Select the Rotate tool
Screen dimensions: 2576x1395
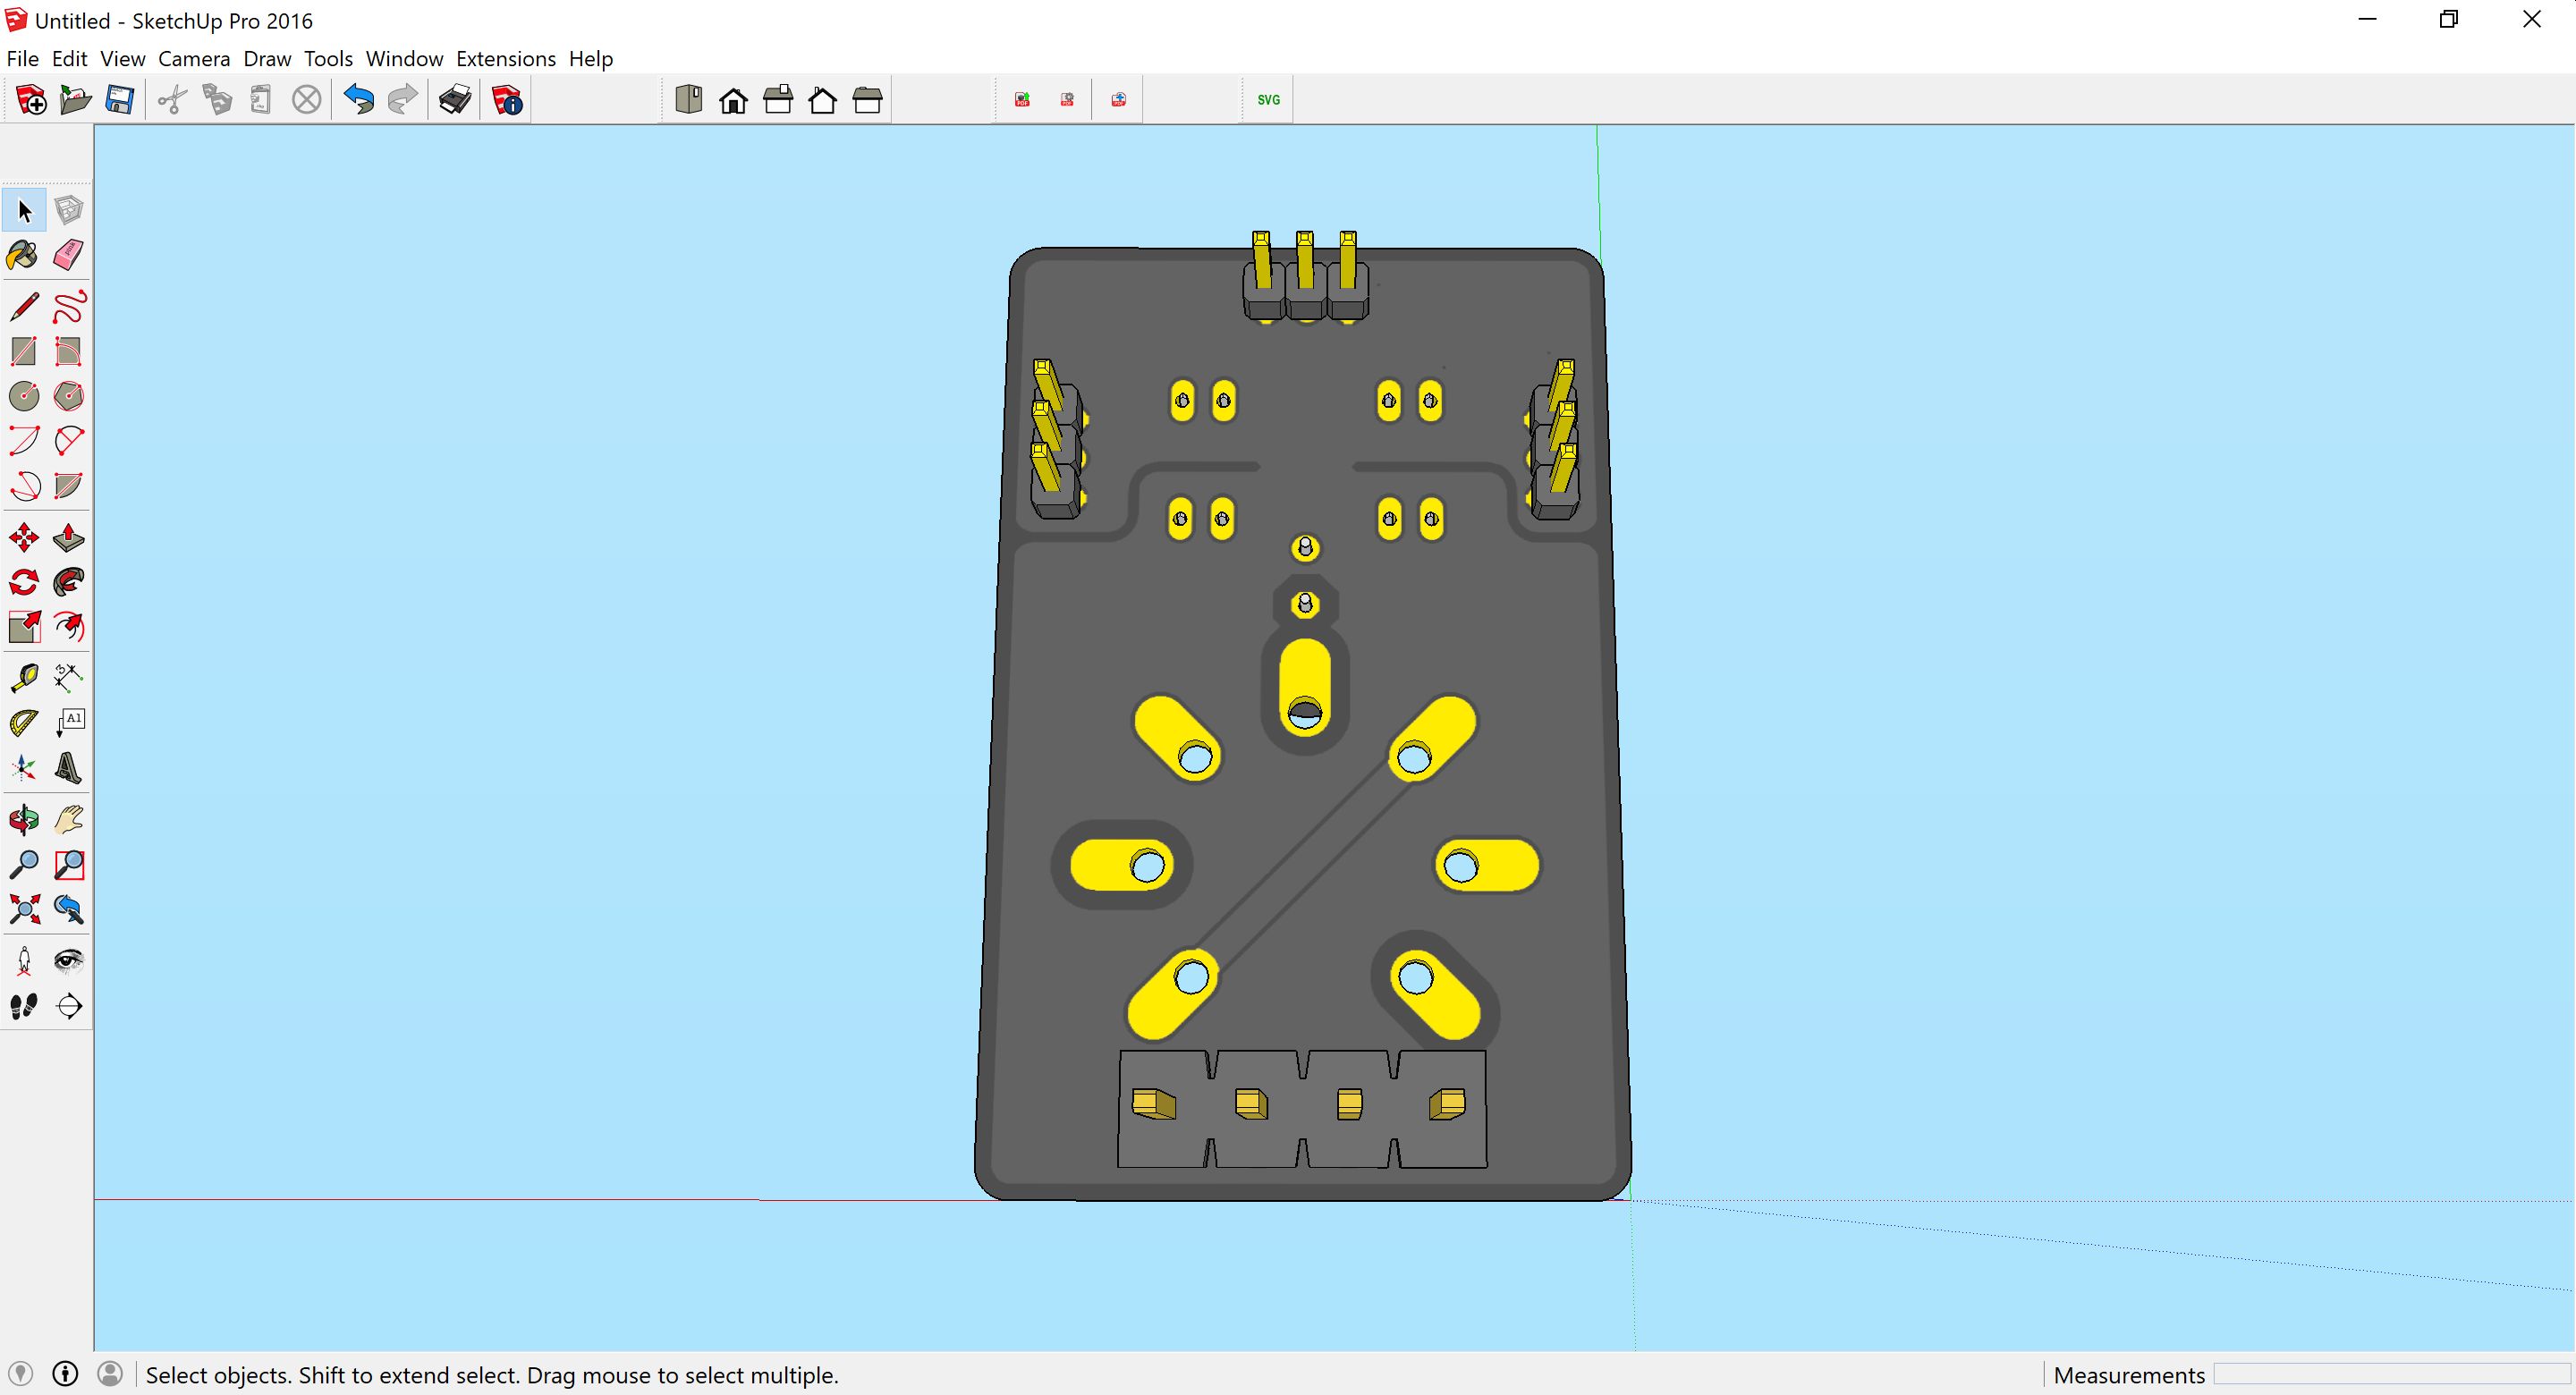point(24,582)
